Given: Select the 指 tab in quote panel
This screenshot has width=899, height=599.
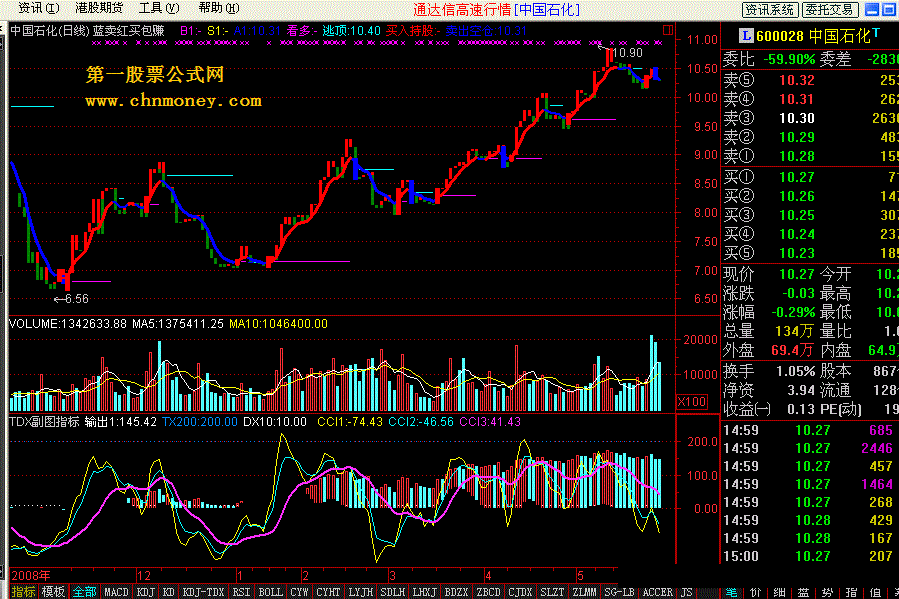Looking at the screenshot, I should 852,592.
